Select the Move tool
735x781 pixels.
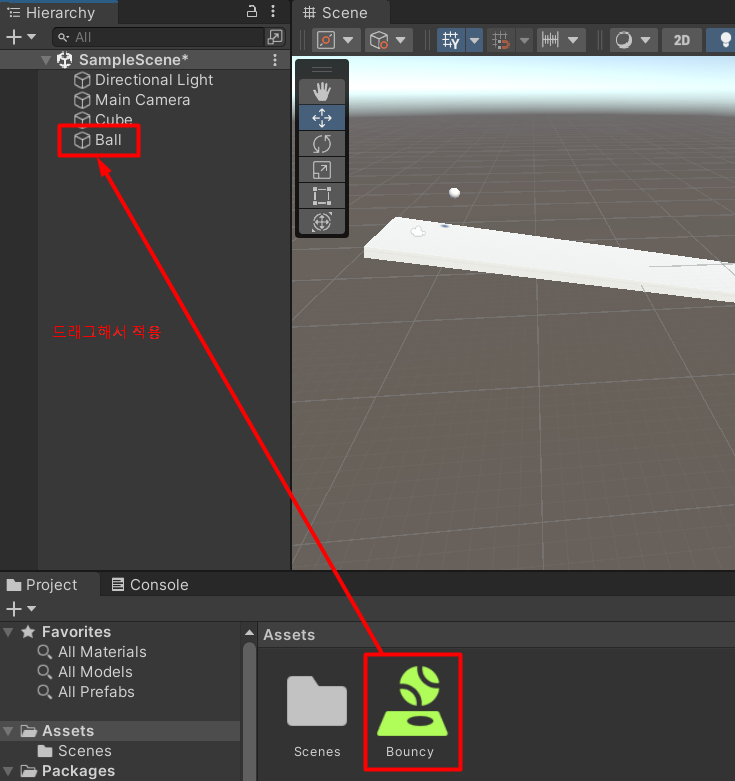point(322,118)
